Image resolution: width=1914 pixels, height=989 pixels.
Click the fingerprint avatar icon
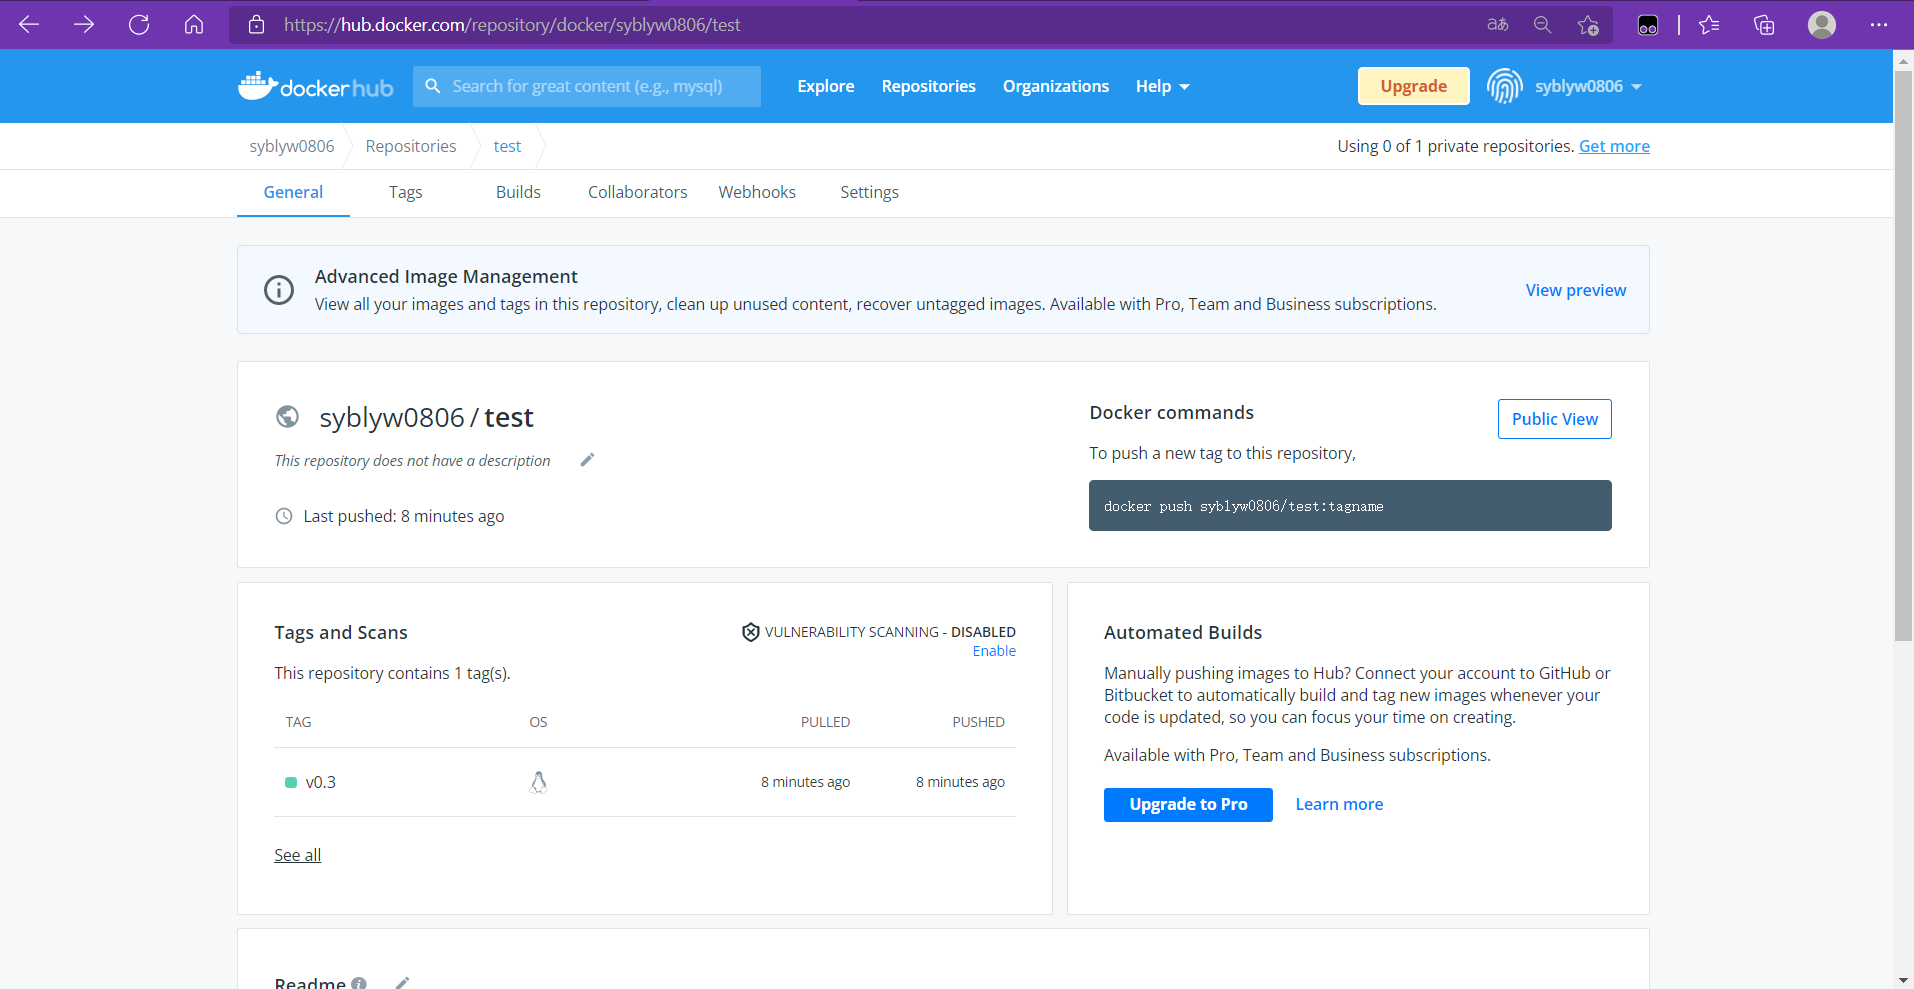pyautogui.click(x=1505, y=86)
